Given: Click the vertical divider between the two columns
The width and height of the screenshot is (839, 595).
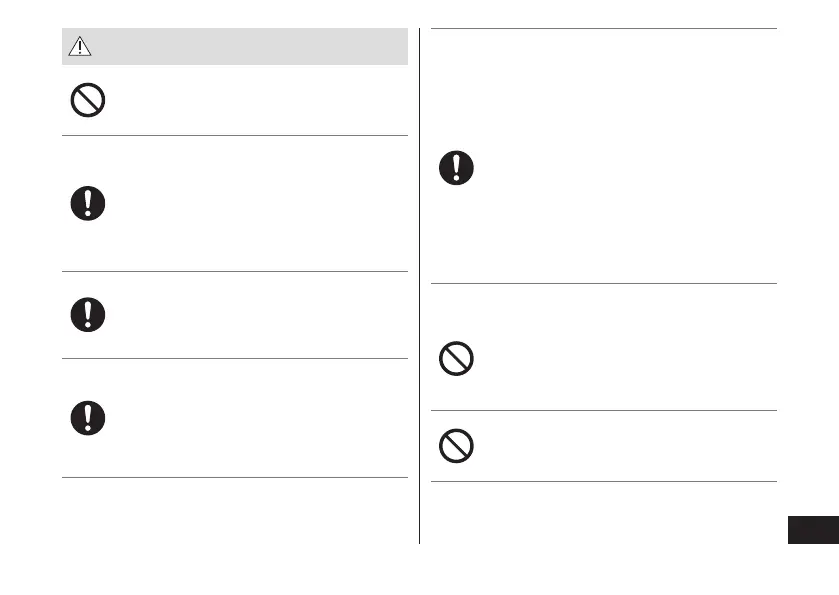Looking at the screenshot, I should [419, 300].
